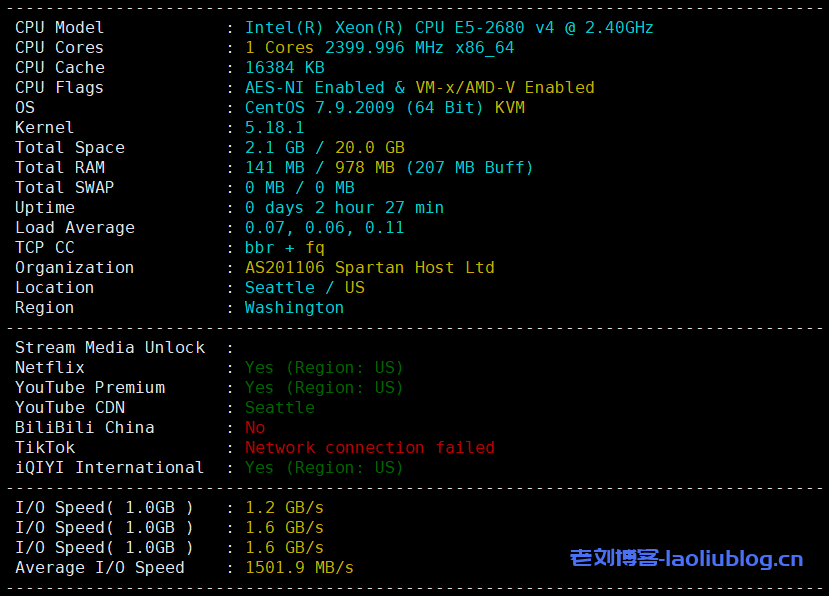Click the first I/O Speed 1.2 GB/s result

(x=284, y=507)
